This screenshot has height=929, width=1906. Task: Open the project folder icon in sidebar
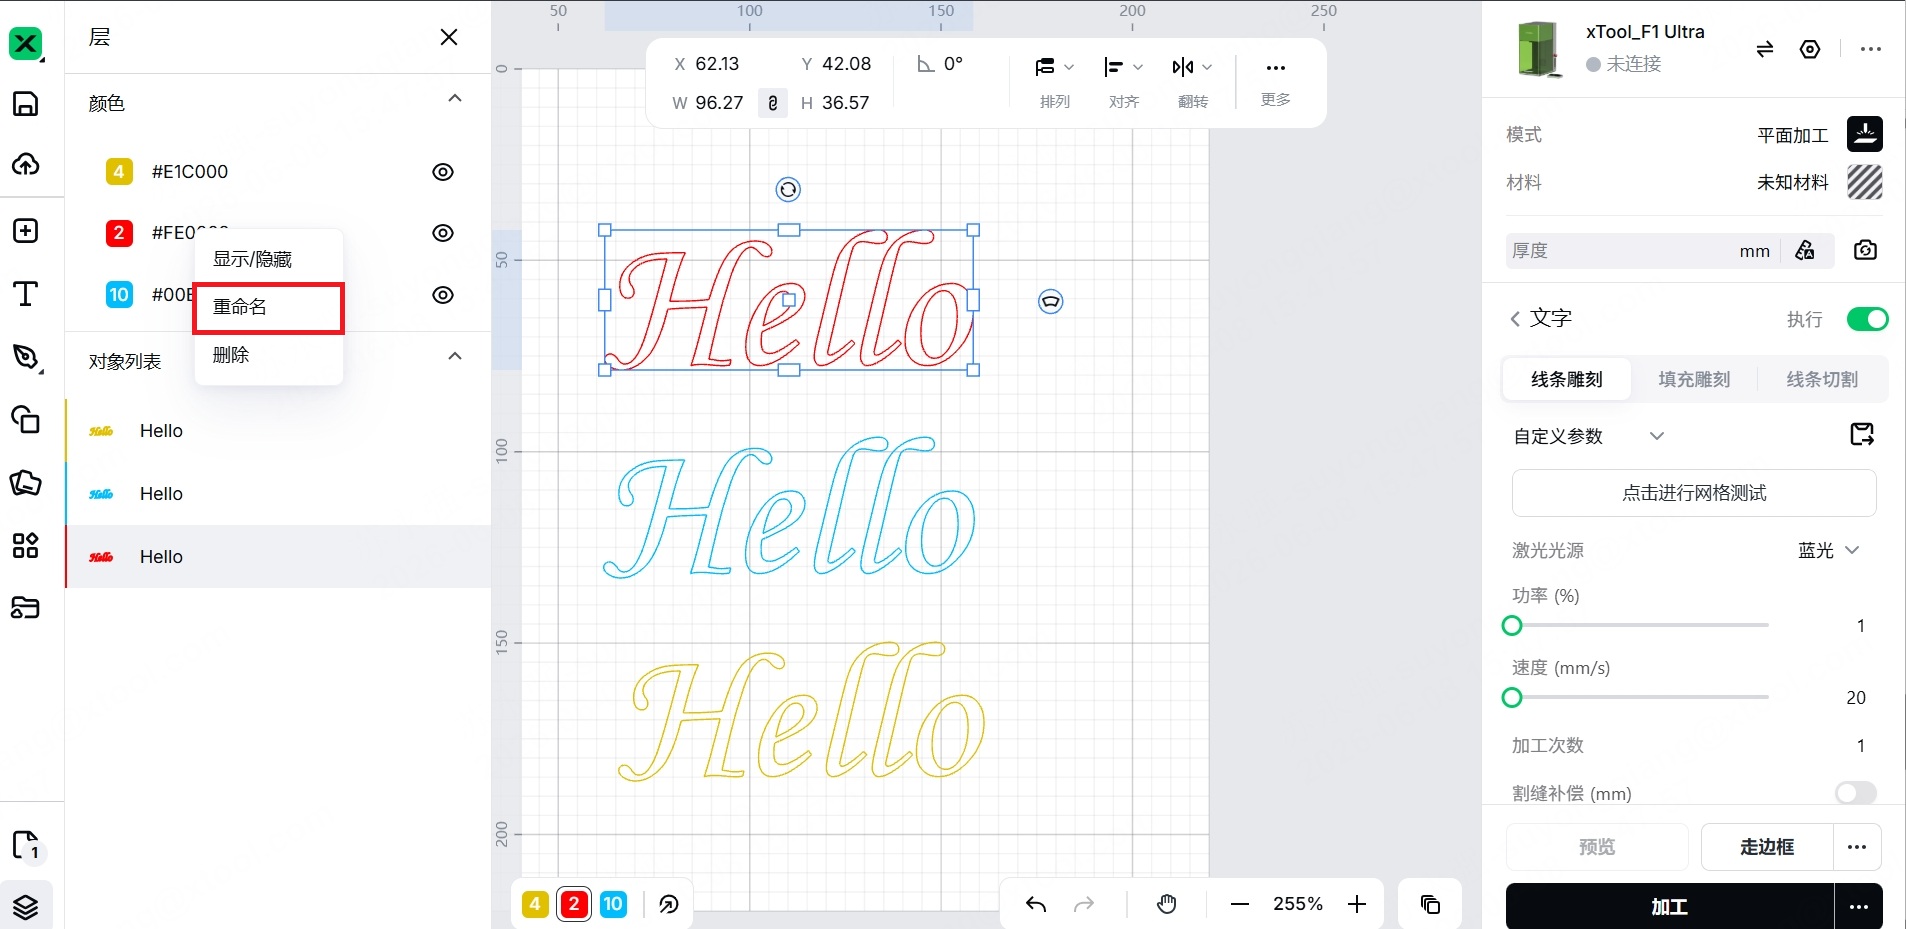pos(25,607)
